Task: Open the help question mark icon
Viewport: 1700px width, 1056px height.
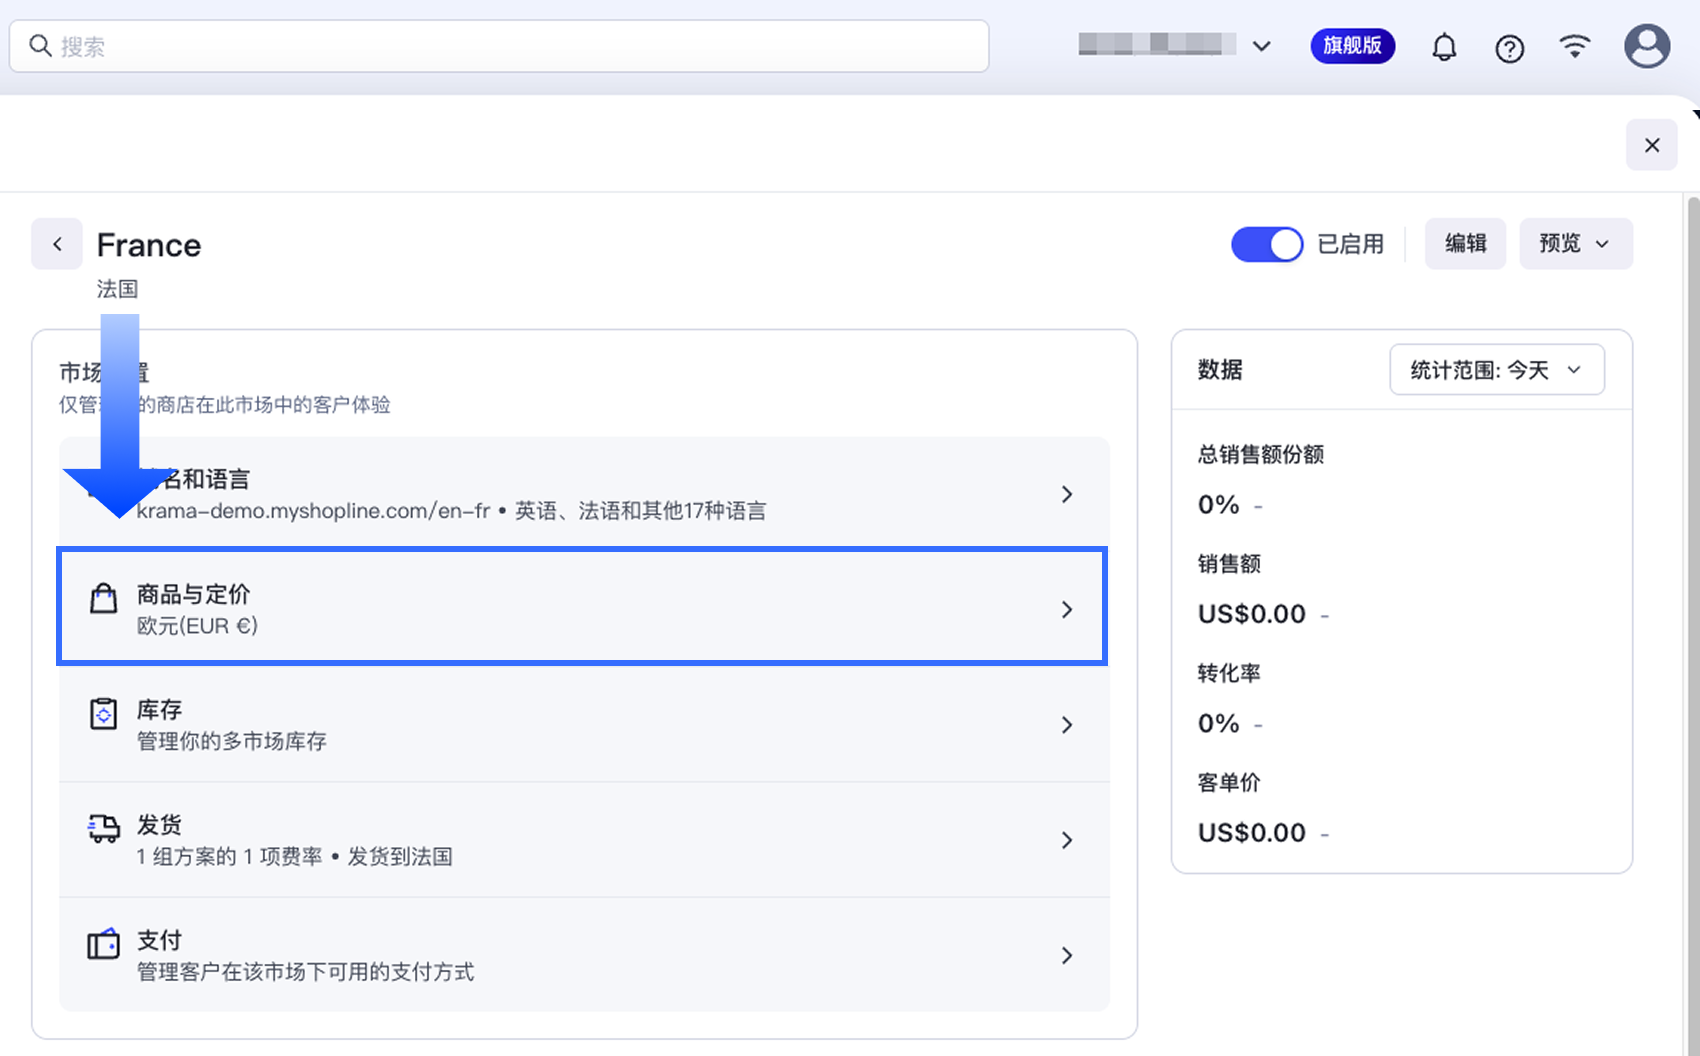Action: (1509, 48)
